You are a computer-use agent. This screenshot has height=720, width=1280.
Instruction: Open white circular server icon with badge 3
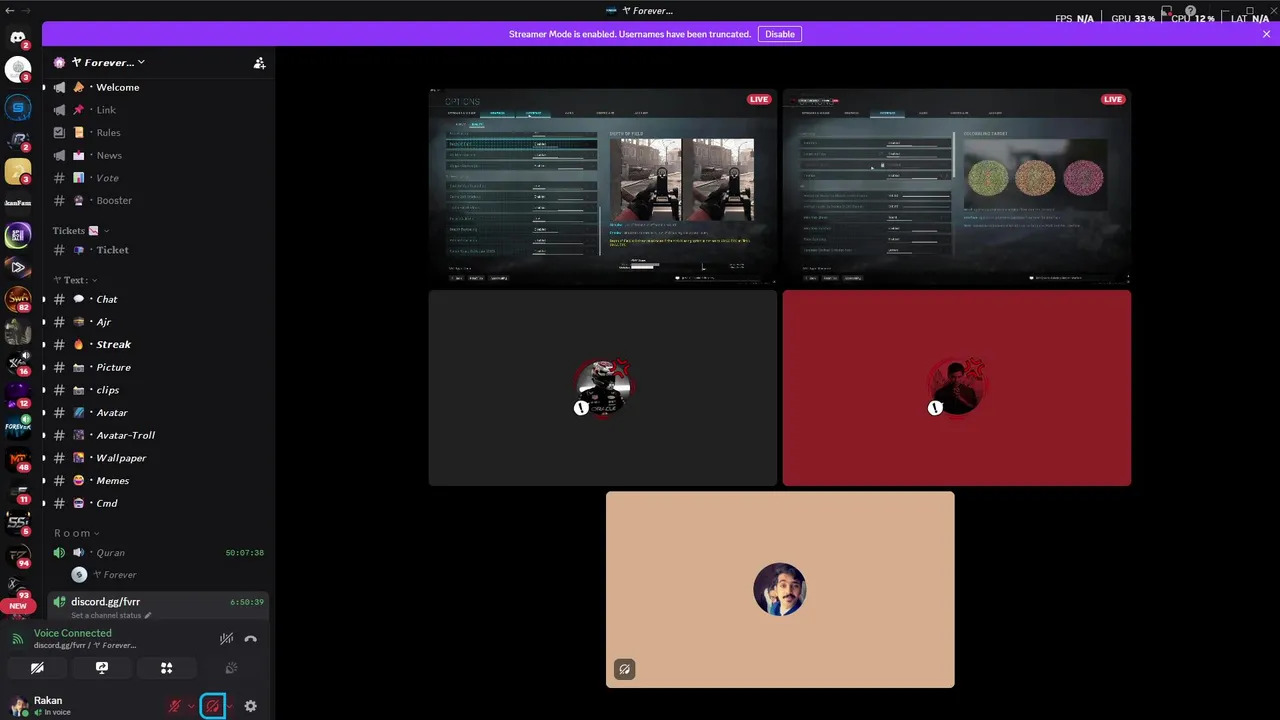(x=18, y=69)
